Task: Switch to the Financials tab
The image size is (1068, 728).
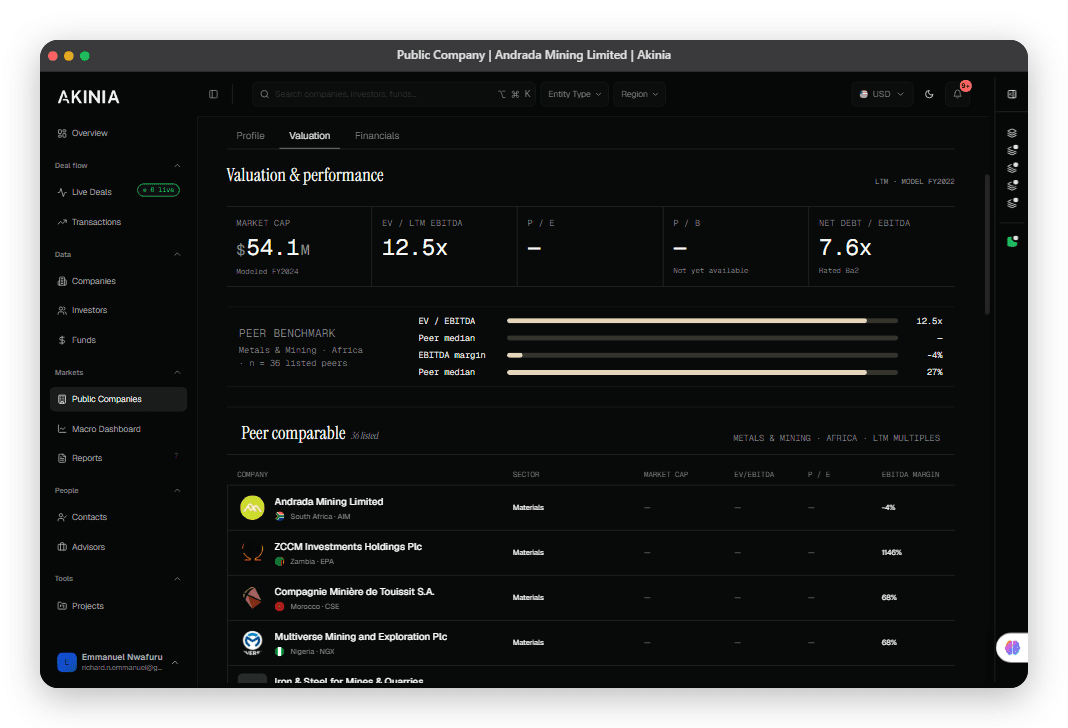Action: pyautogui.click(x=377, y=136)
